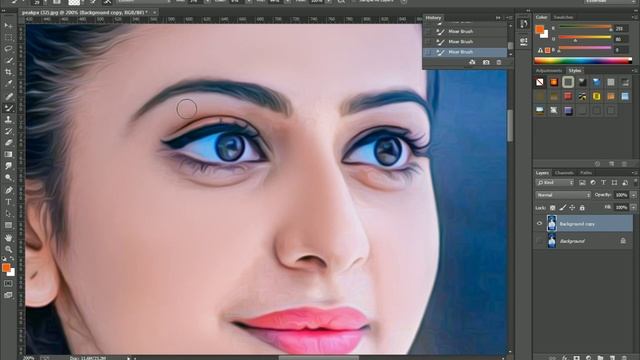Switch to the Swatches tab
Screen dimensions: 640x360
(x=563, y=17)
